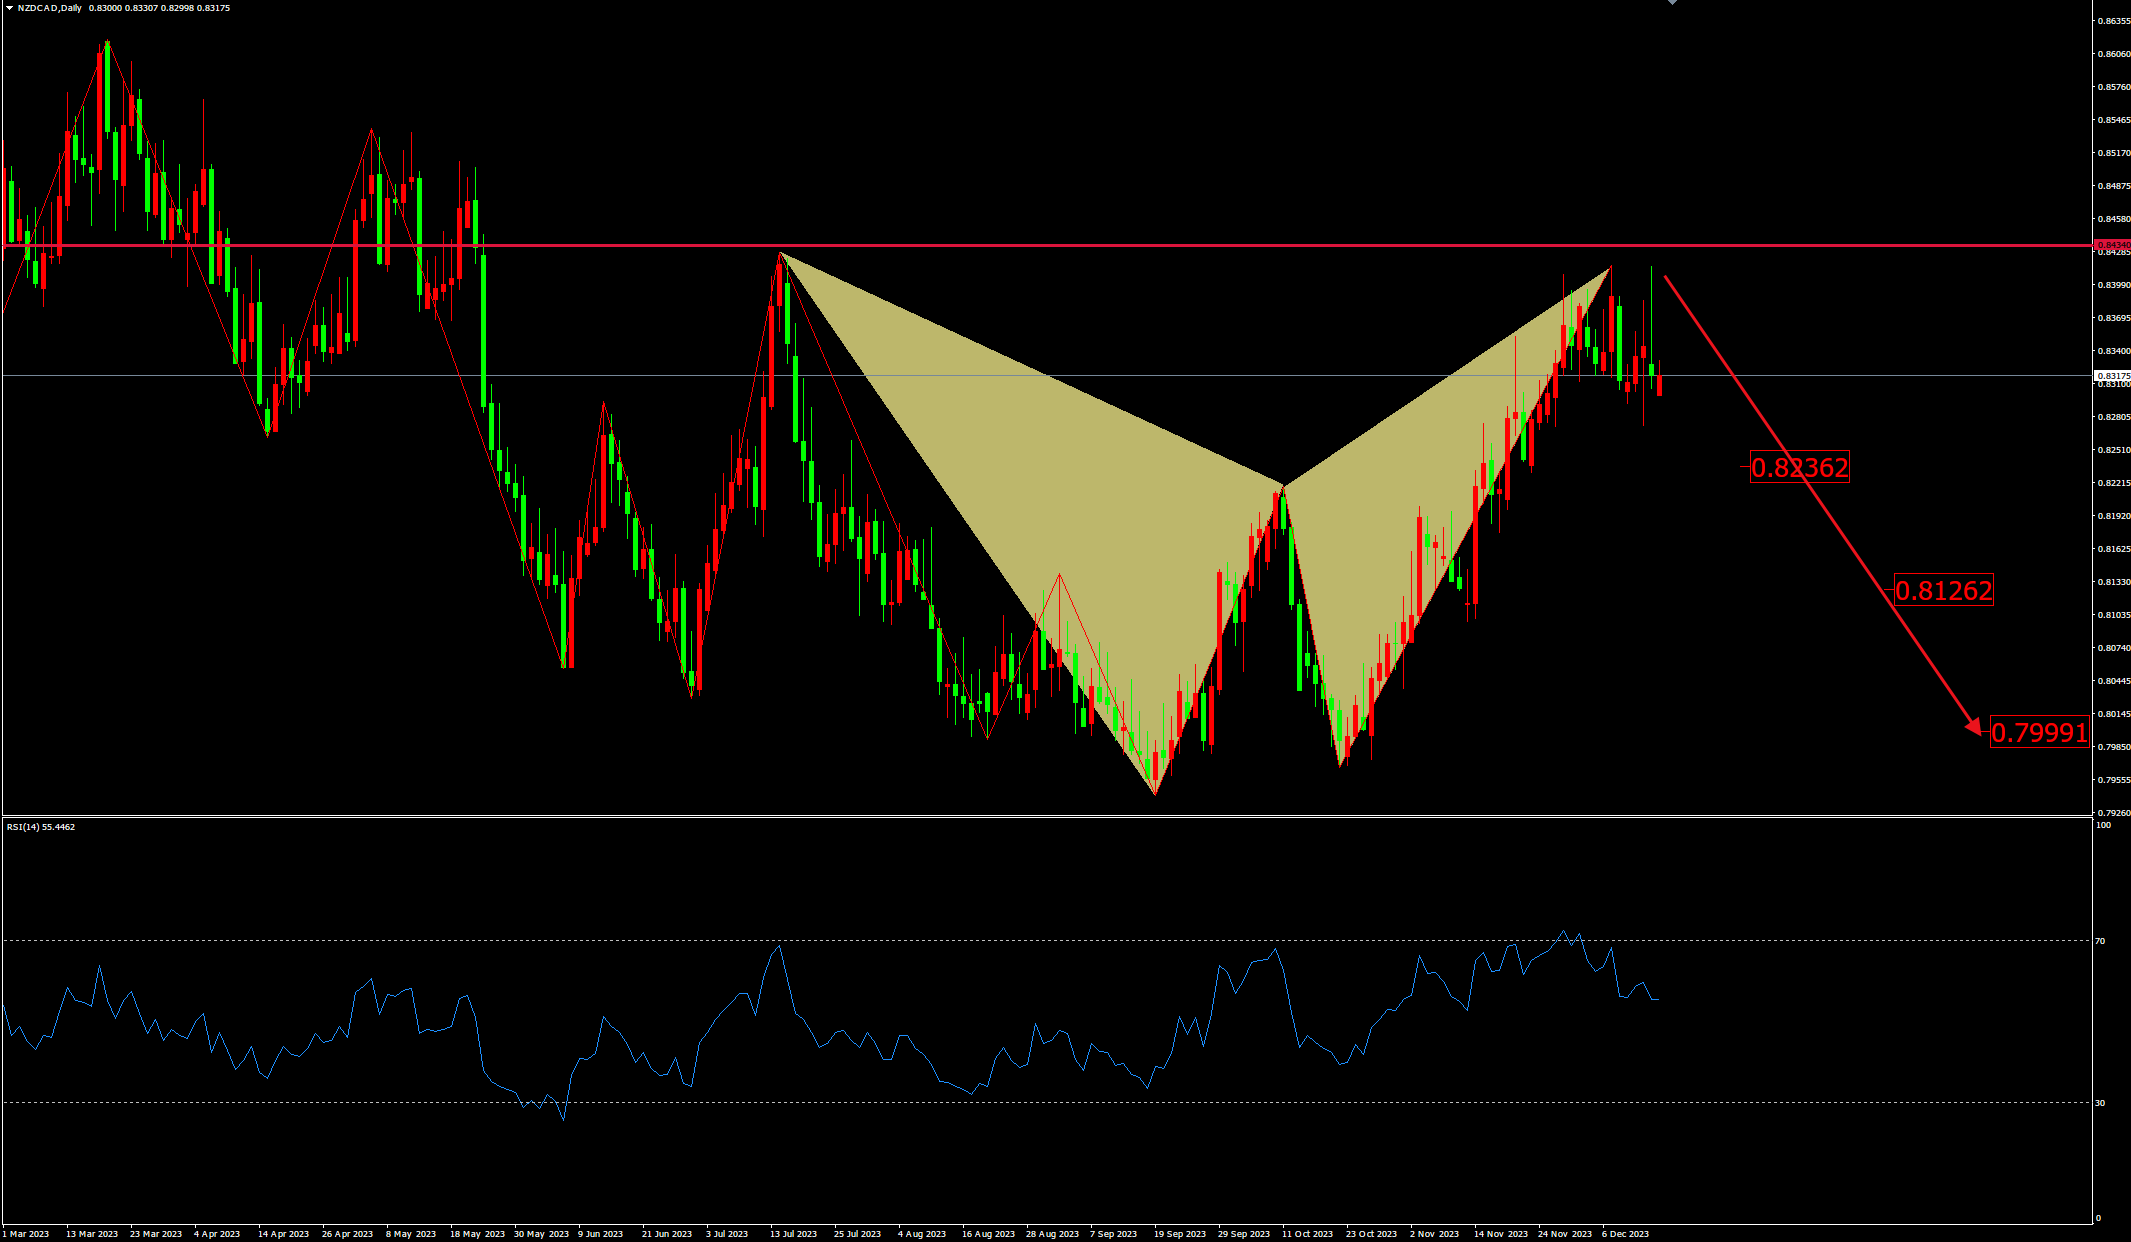
Task: Click RSI level 30 axis label
Action: (2100, 1103)
